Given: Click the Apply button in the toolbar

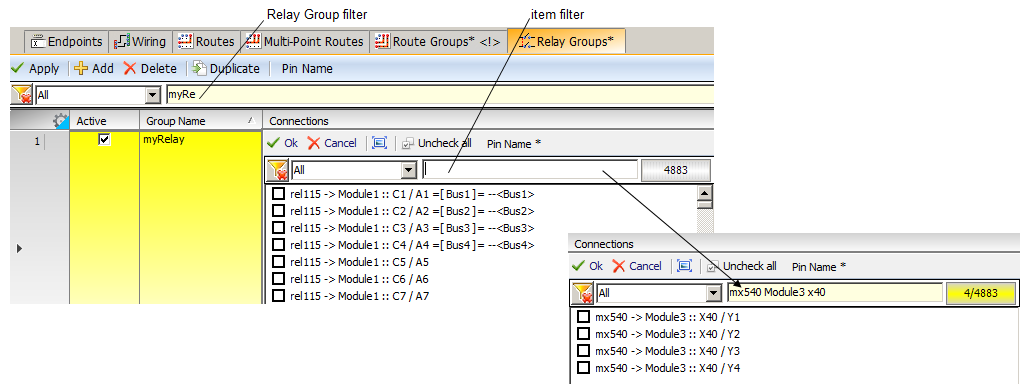Looking at the screenshot, I should 35,69.
